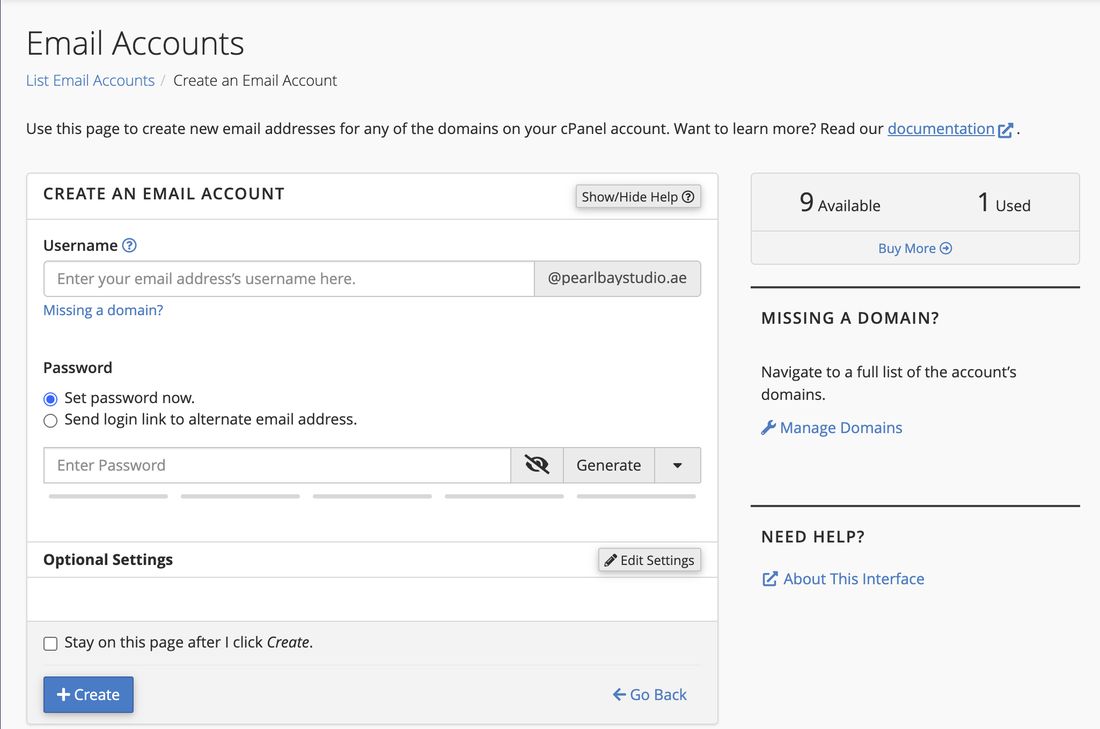The height and width of the screenshot is (729, 1100).
Task: Click the 'Missing a domain?' link
Action: click(103, 310)
